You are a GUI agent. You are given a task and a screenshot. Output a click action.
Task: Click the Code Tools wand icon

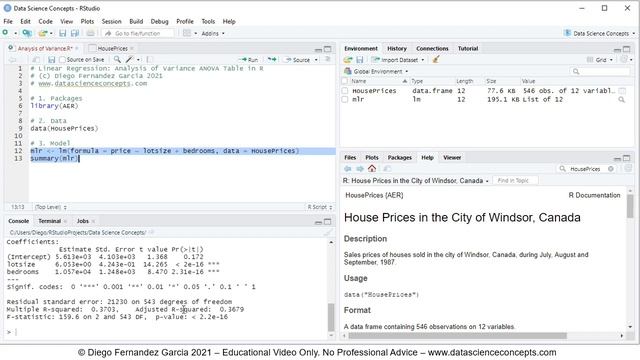point(130,60)
